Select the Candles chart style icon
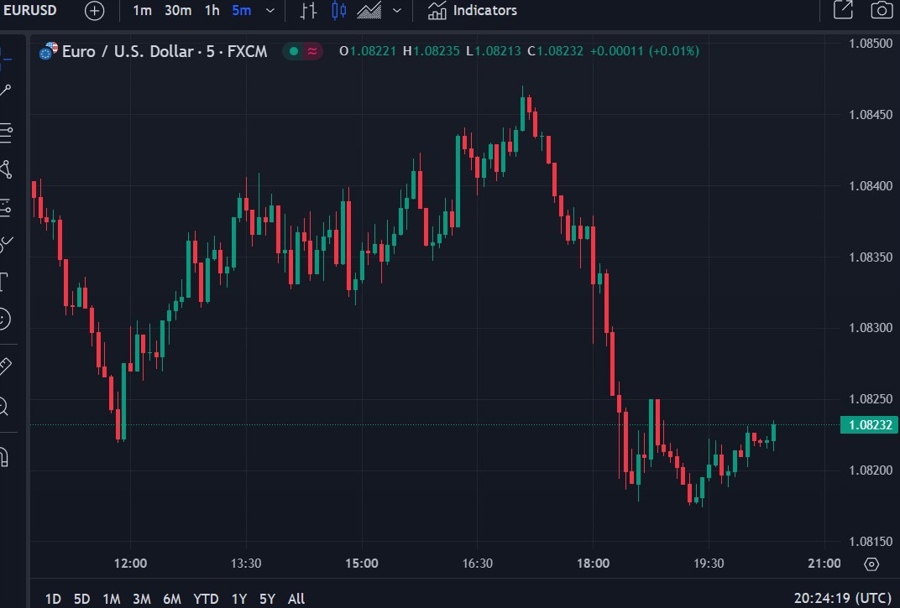Image resolution: width=900 pixels, height=608 pixels. point(339,10)
